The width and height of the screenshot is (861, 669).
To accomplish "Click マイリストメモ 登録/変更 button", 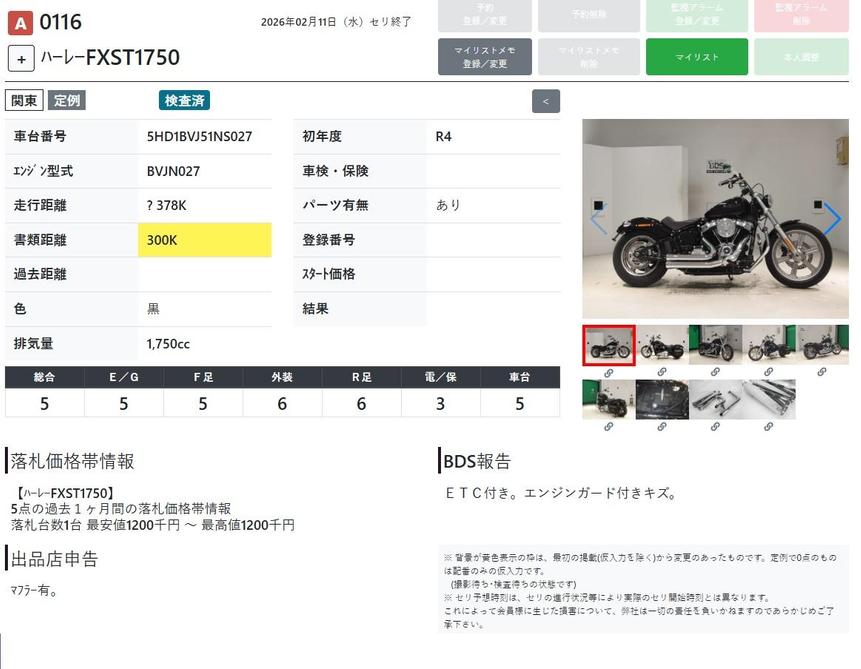I will coord(484,57).
